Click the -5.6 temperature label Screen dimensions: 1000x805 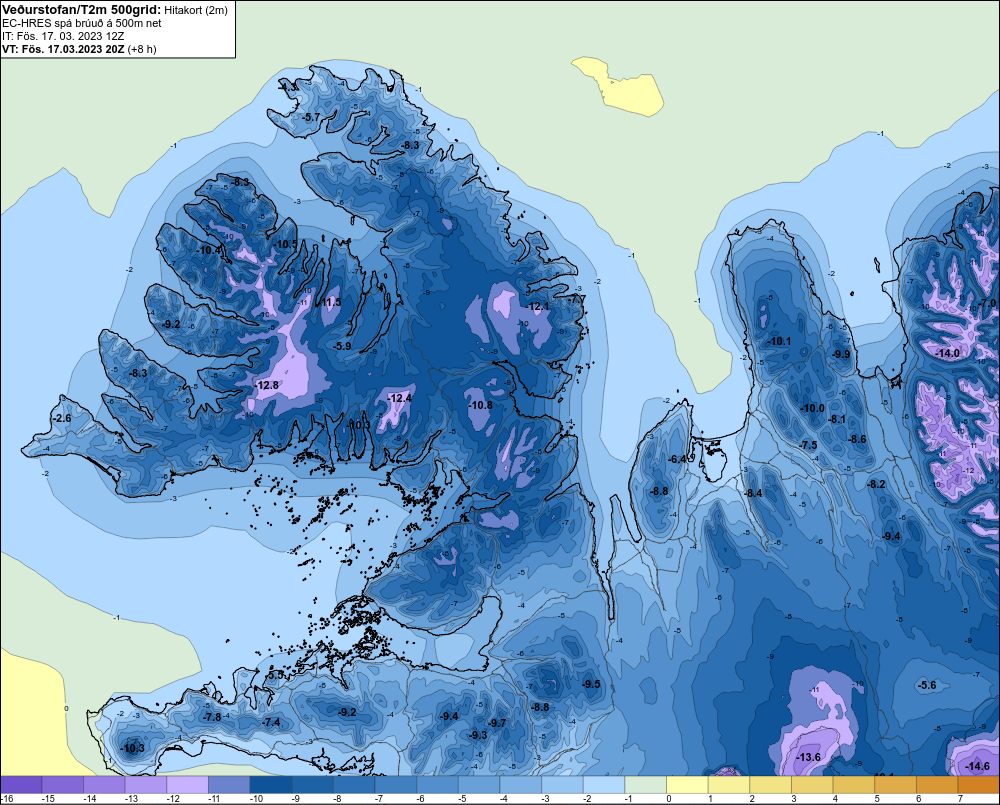pos(927,685)
